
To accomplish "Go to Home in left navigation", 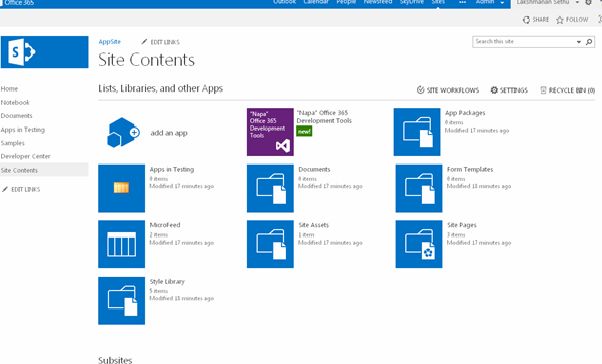I will (9, 89).
